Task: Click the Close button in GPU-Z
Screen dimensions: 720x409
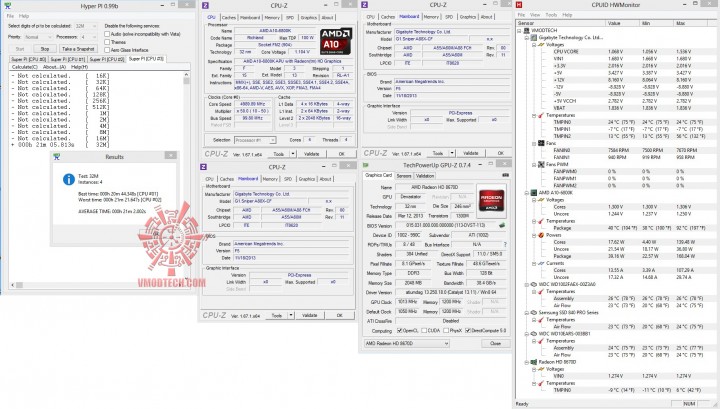Action: point(495,343)
